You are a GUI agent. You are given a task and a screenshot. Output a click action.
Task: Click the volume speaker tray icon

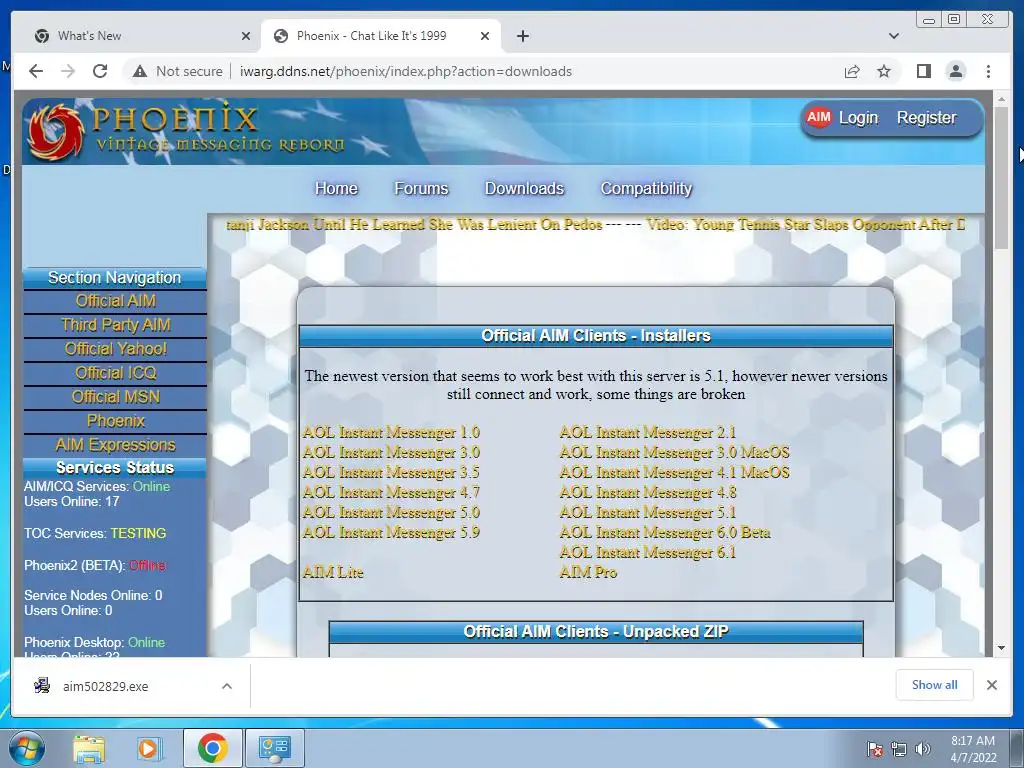[923, 749]
